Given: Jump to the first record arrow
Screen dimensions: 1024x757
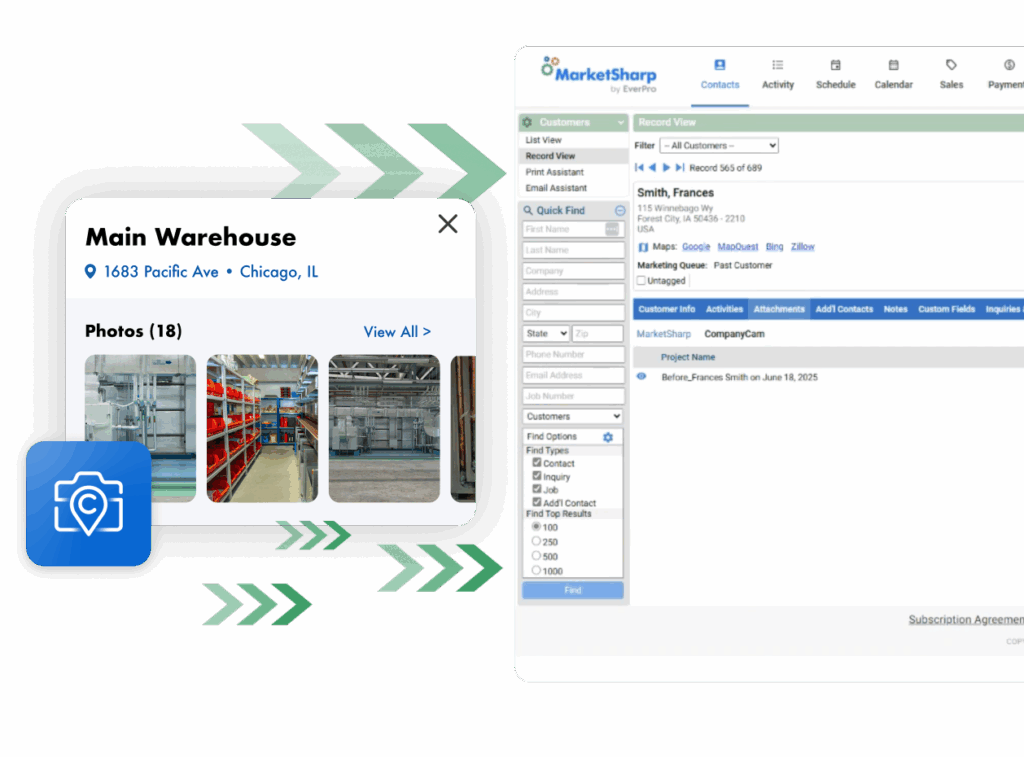Looking at the screenshot, I should (x=640, y=168).
